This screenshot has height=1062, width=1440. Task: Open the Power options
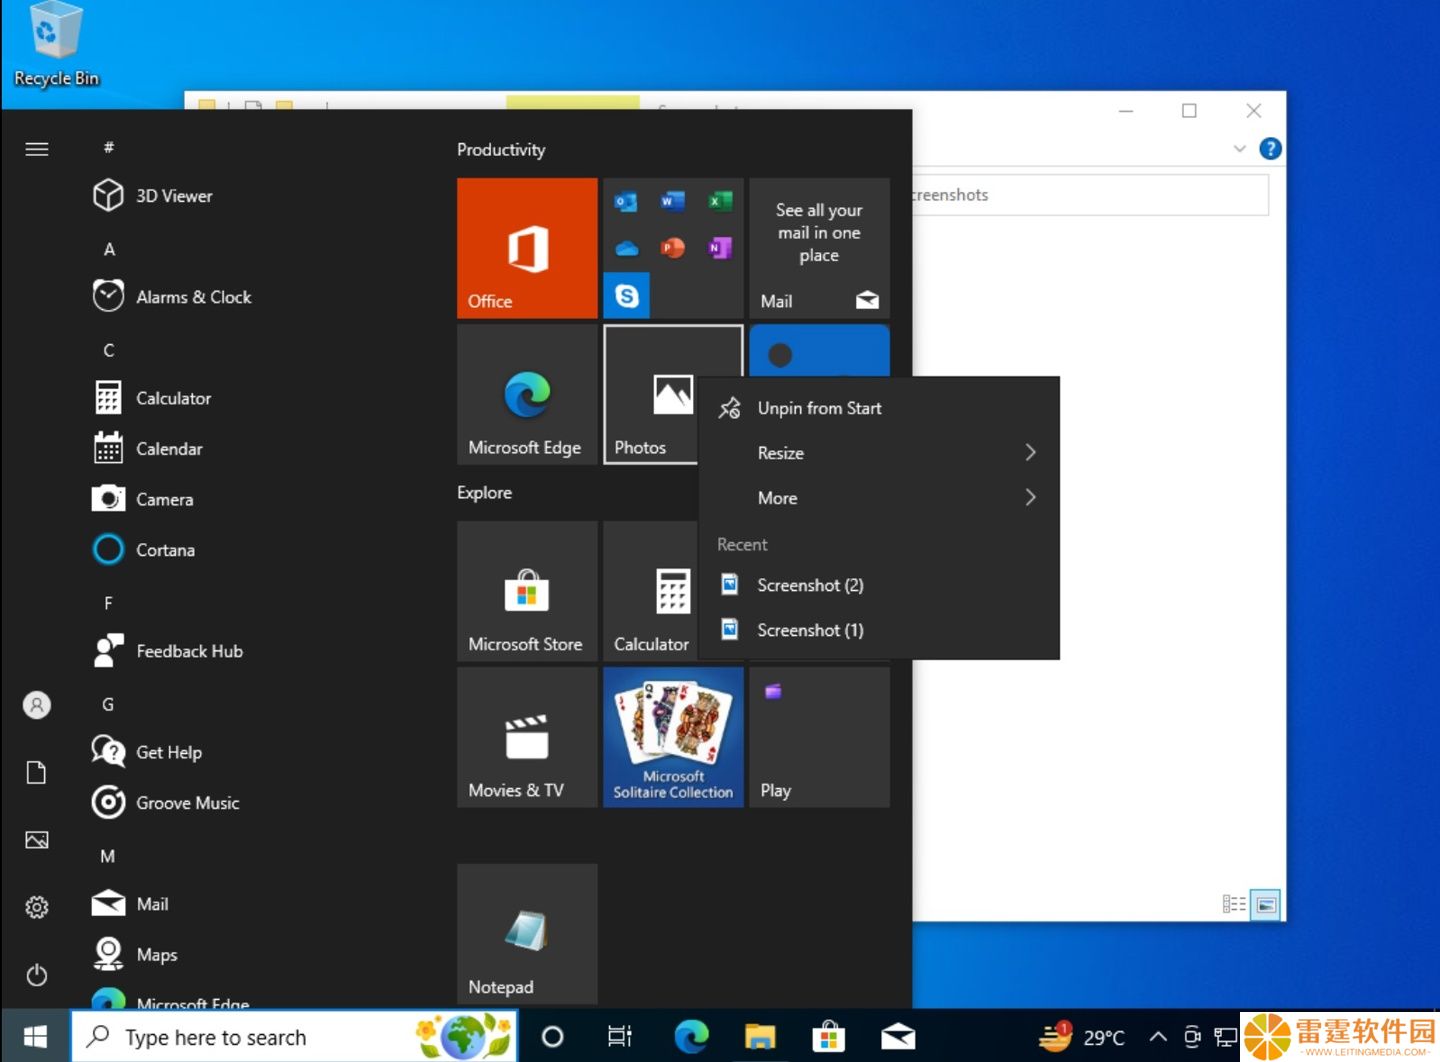pyautogui.click(x=37, y=975)
